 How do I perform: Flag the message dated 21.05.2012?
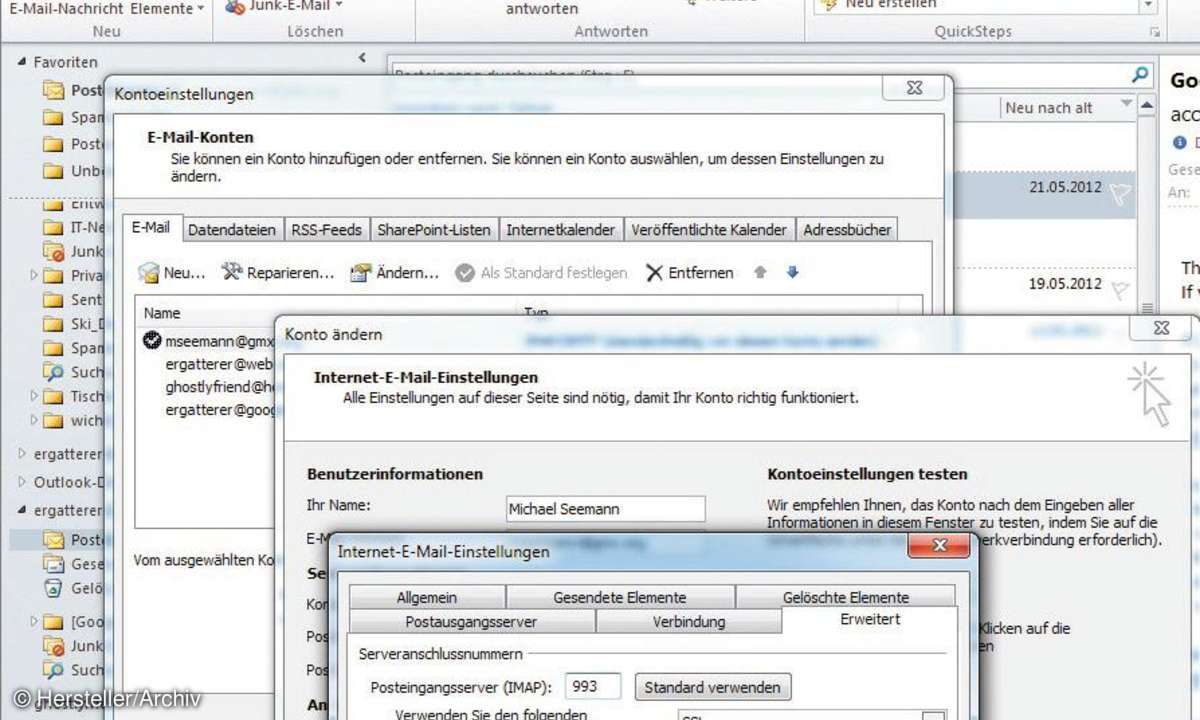coord(1120,194)
